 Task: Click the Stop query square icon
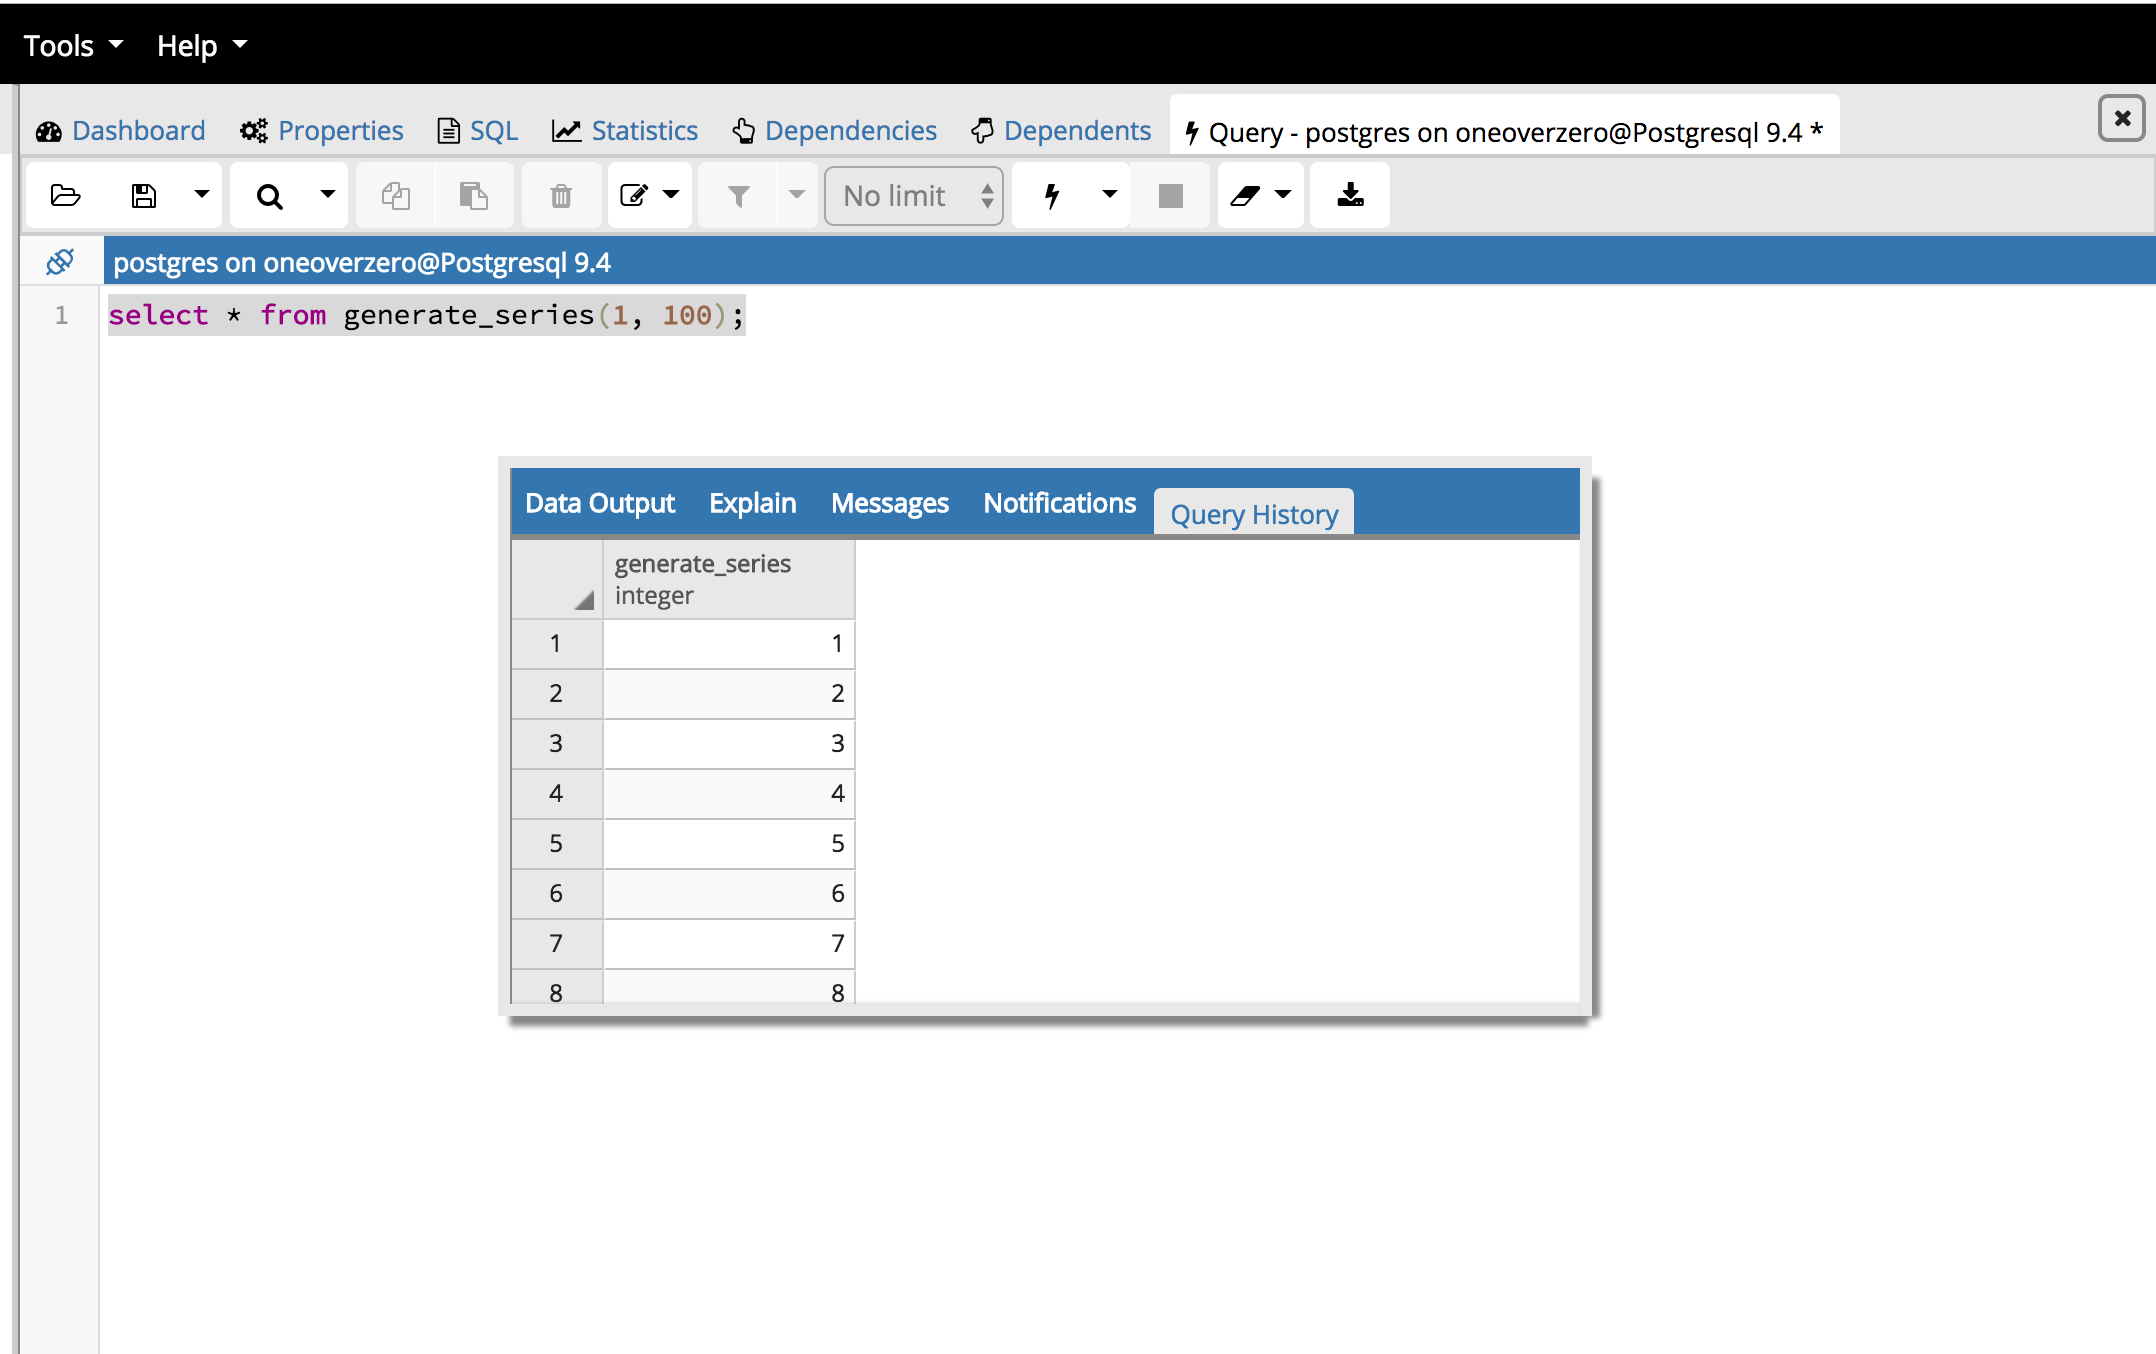click(1170, 195)
